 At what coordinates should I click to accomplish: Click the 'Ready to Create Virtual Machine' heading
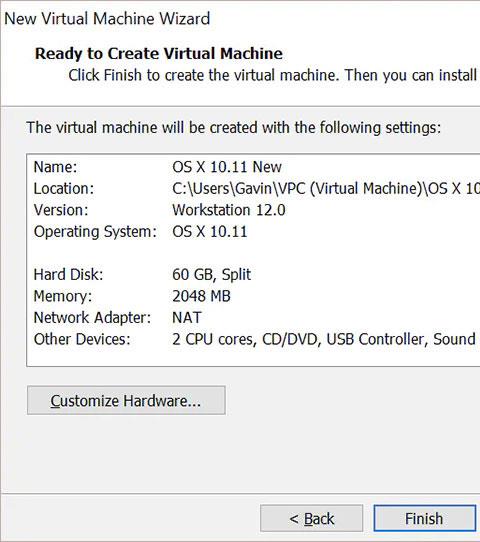159,54
